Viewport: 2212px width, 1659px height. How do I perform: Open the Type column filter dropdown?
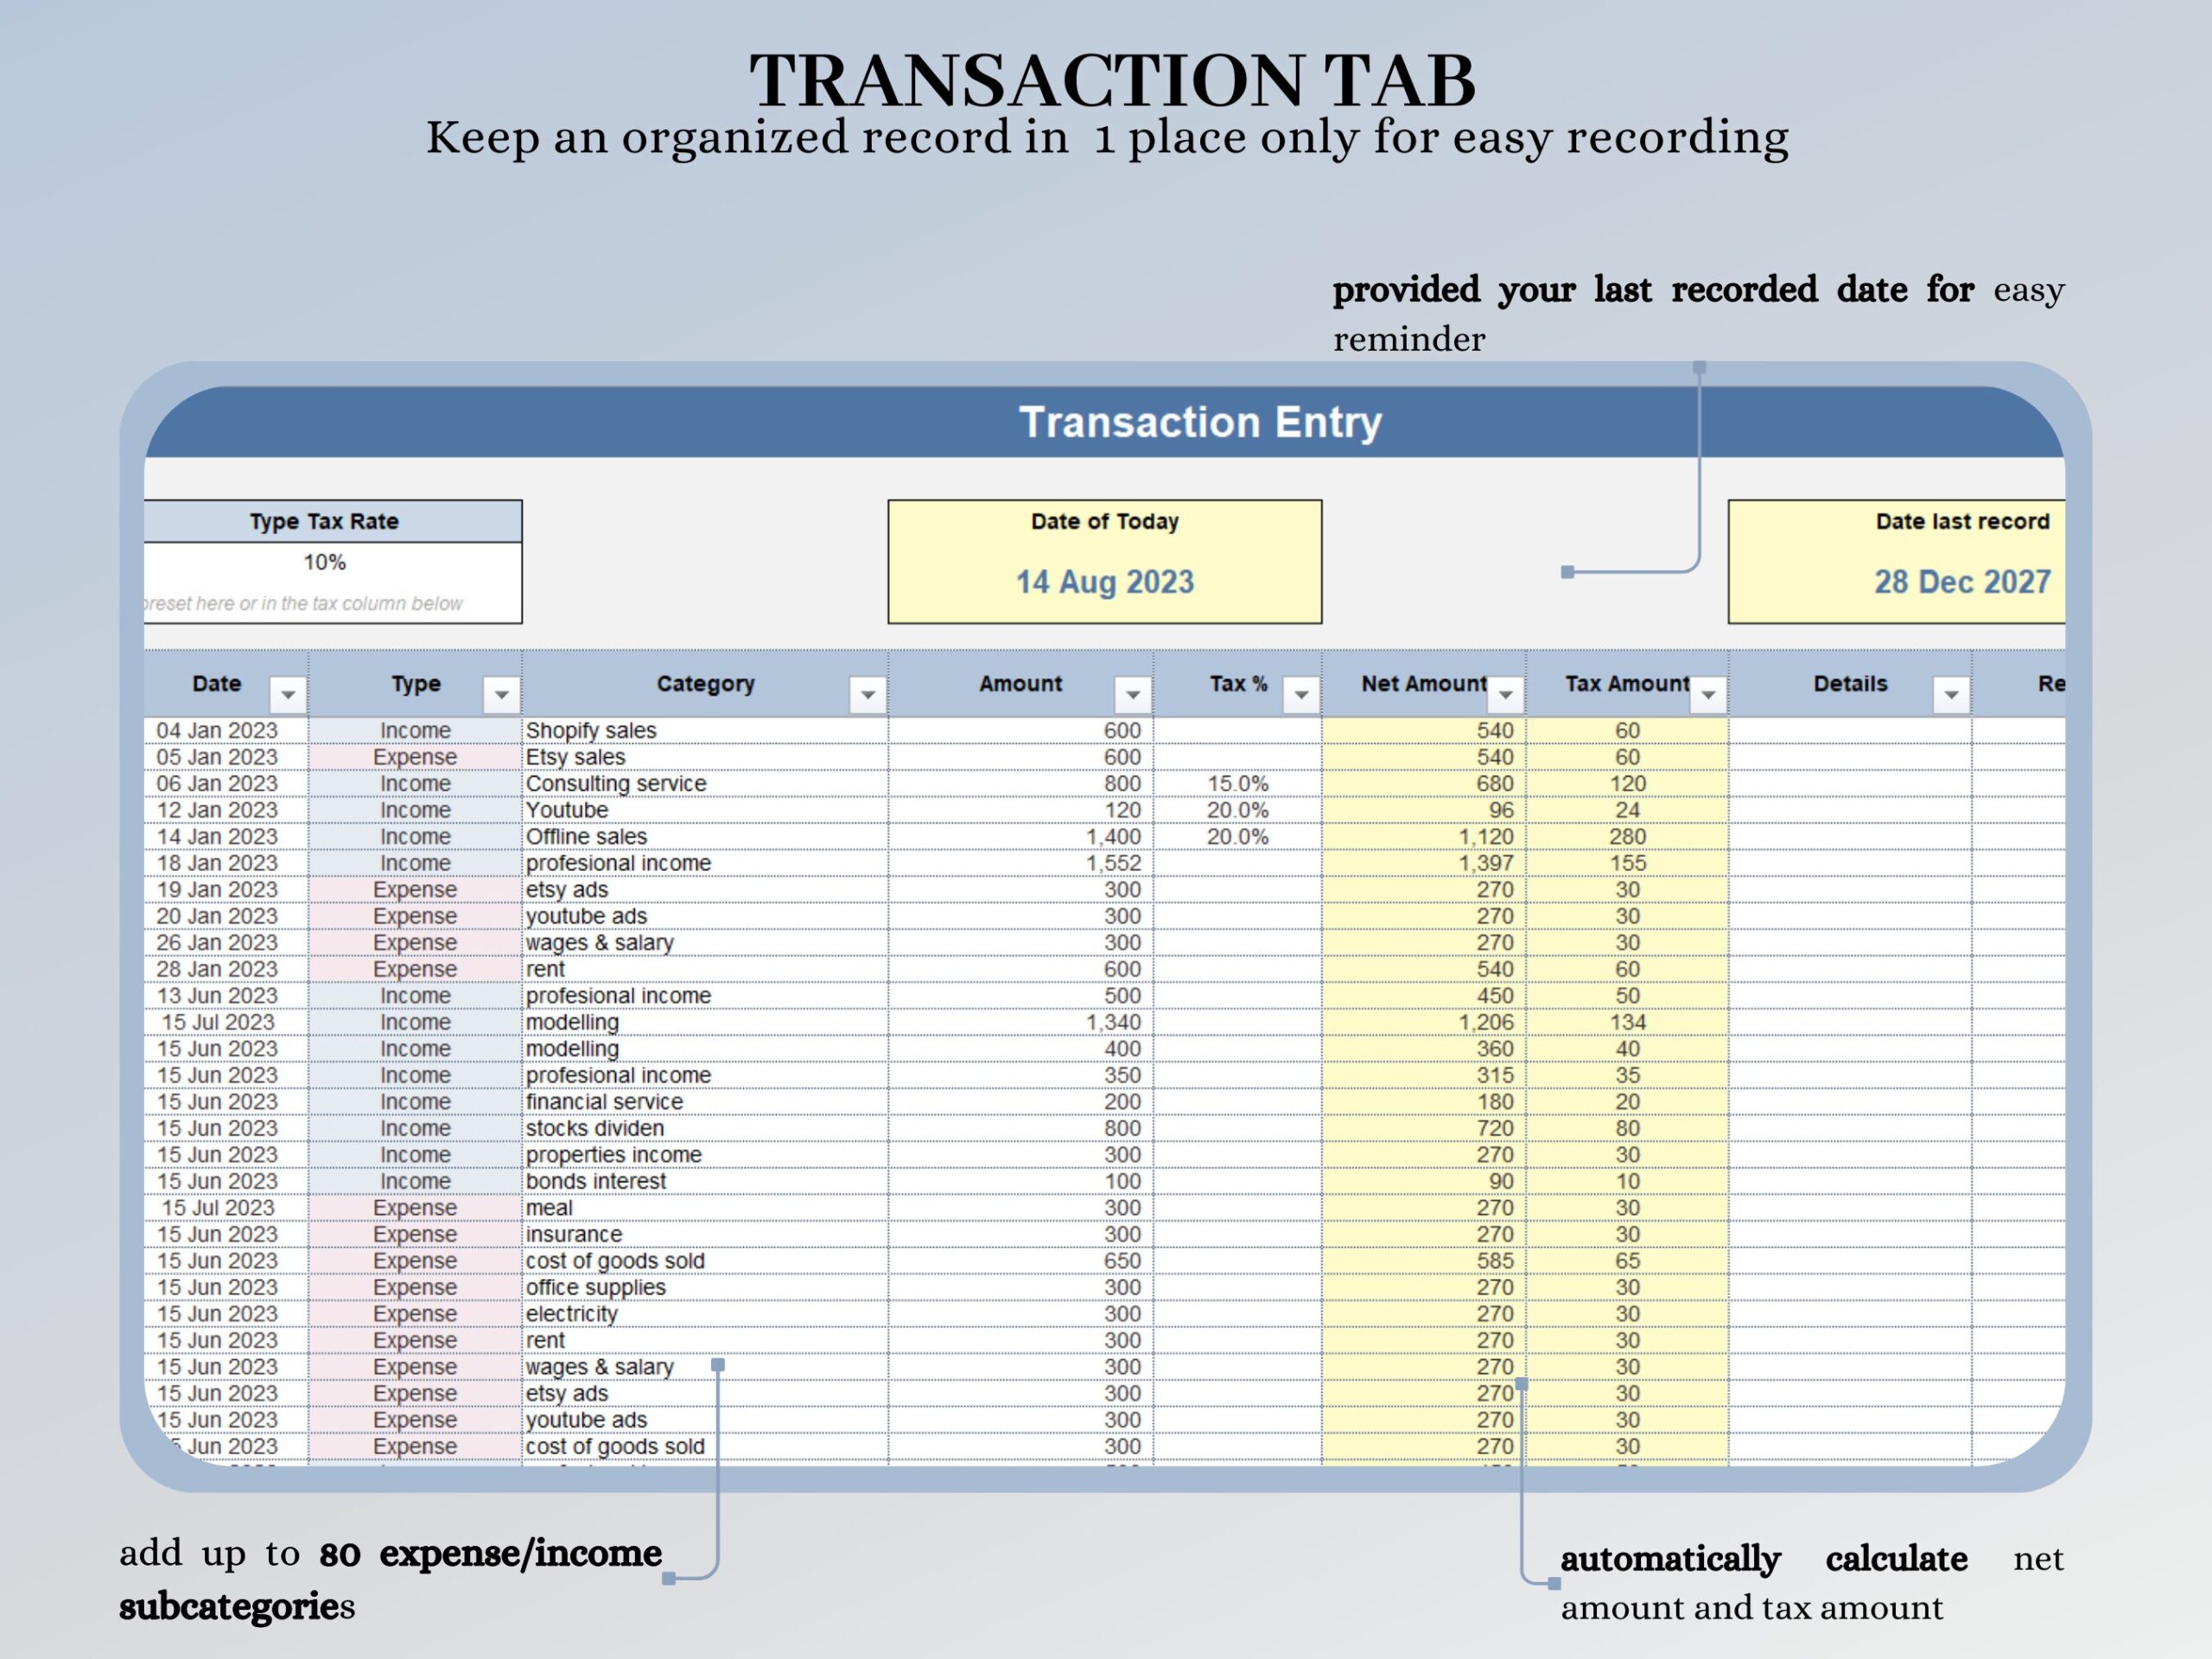[x=500, y=693]
